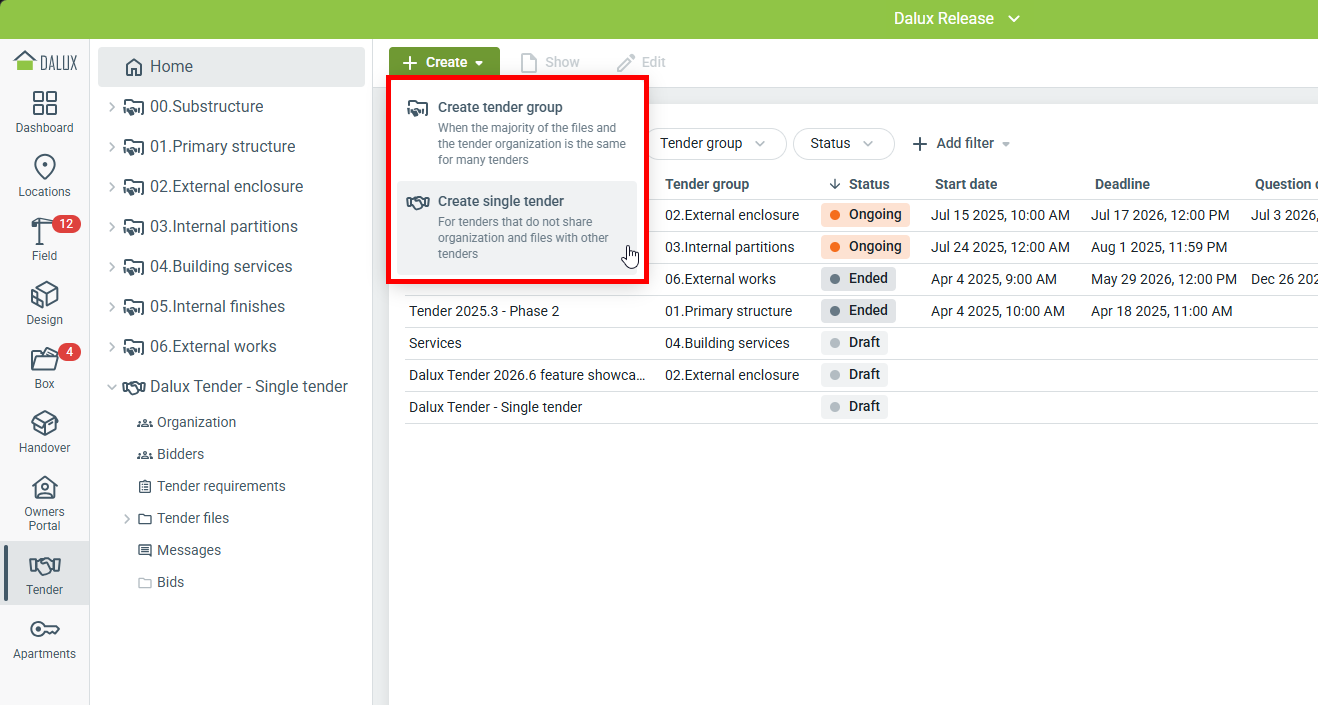Open the Apartments module
This screenshot has height=705, width=1318.
click(x=44, y=638)
